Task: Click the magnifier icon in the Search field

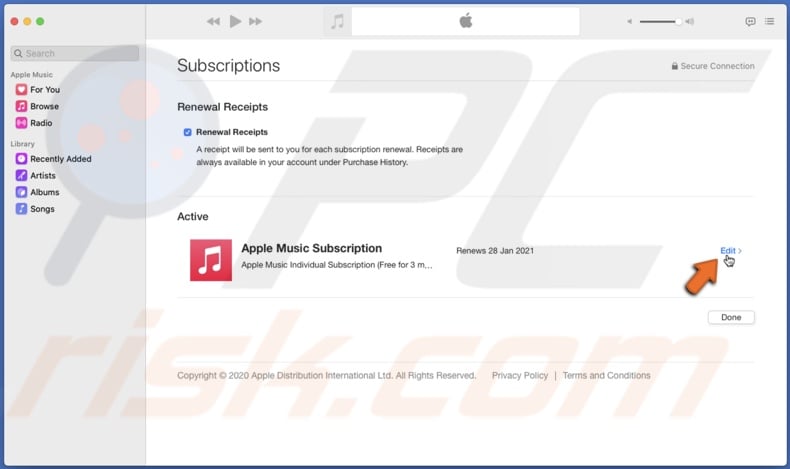Action: pos(18,53)
